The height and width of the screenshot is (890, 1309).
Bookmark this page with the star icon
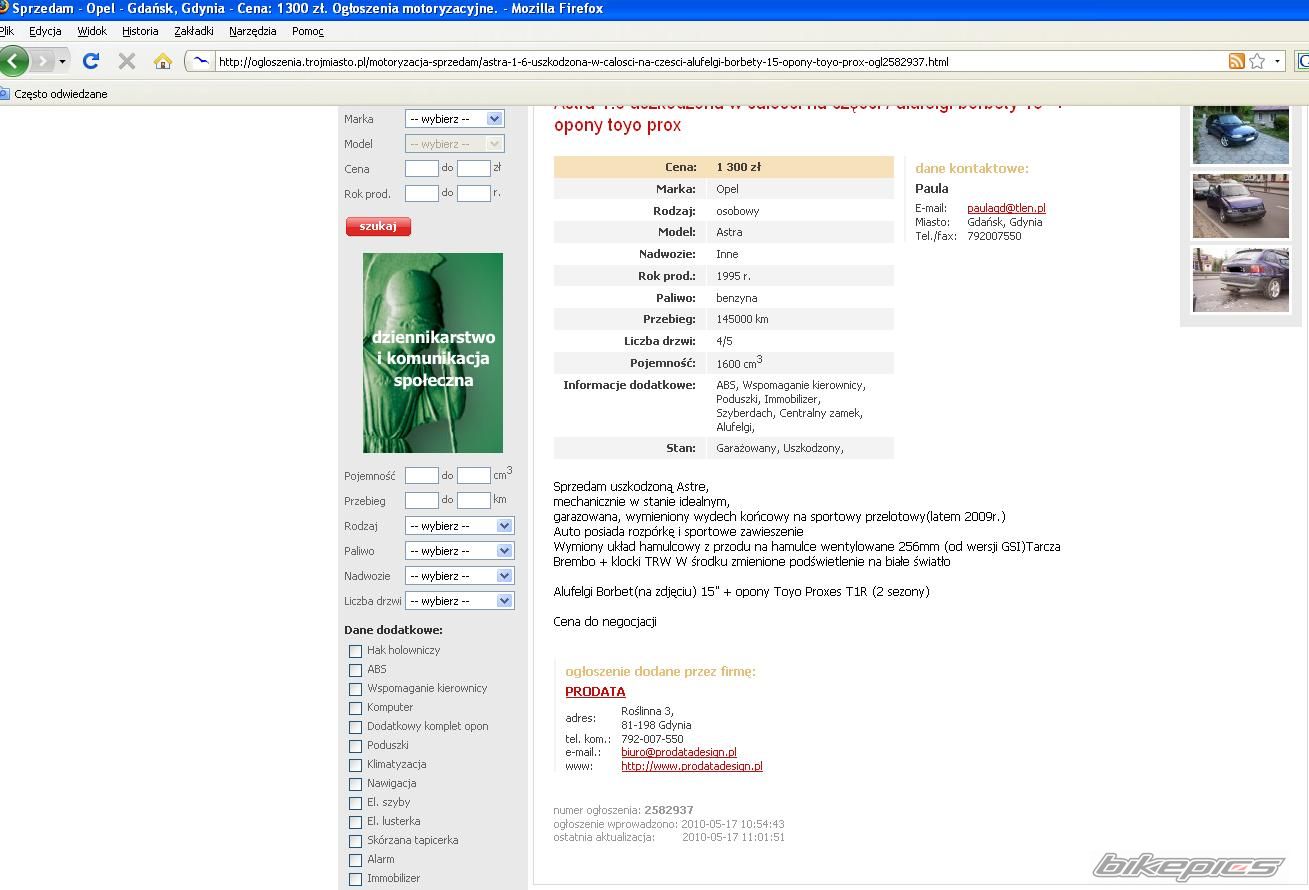tap(1257, 61)
